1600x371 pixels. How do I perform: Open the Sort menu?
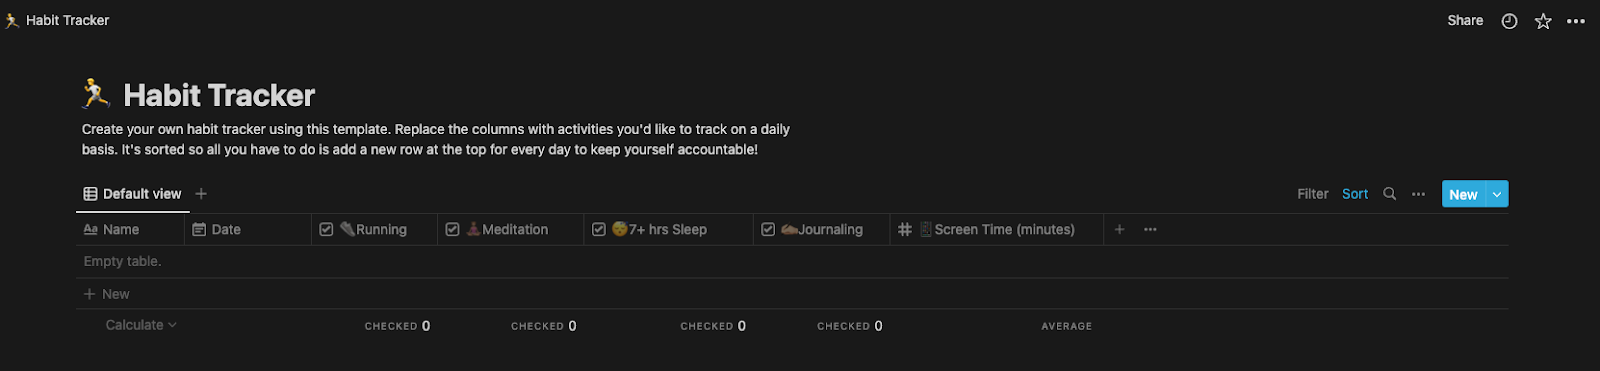coord(1355,194)
